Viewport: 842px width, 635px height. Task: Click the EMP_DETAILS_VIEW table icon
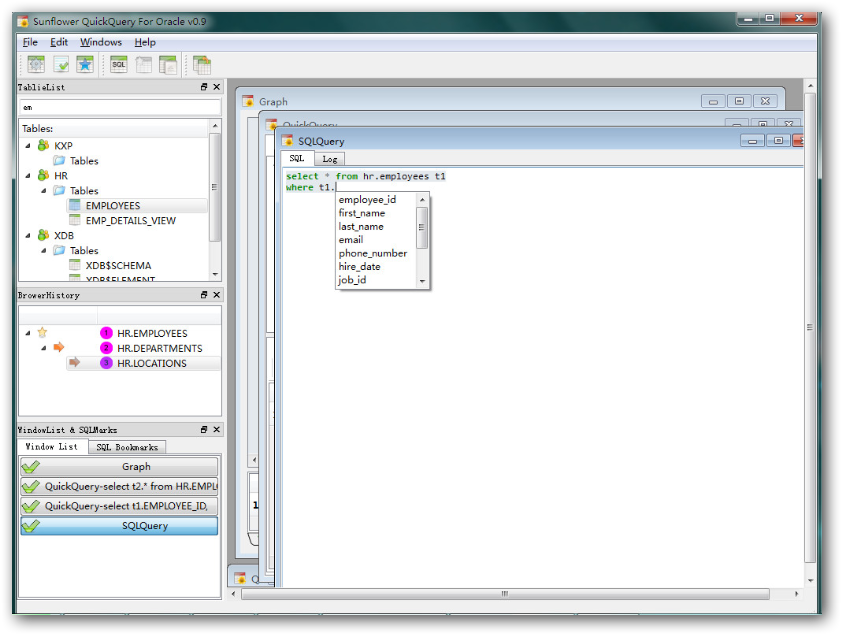coord(75,220)
